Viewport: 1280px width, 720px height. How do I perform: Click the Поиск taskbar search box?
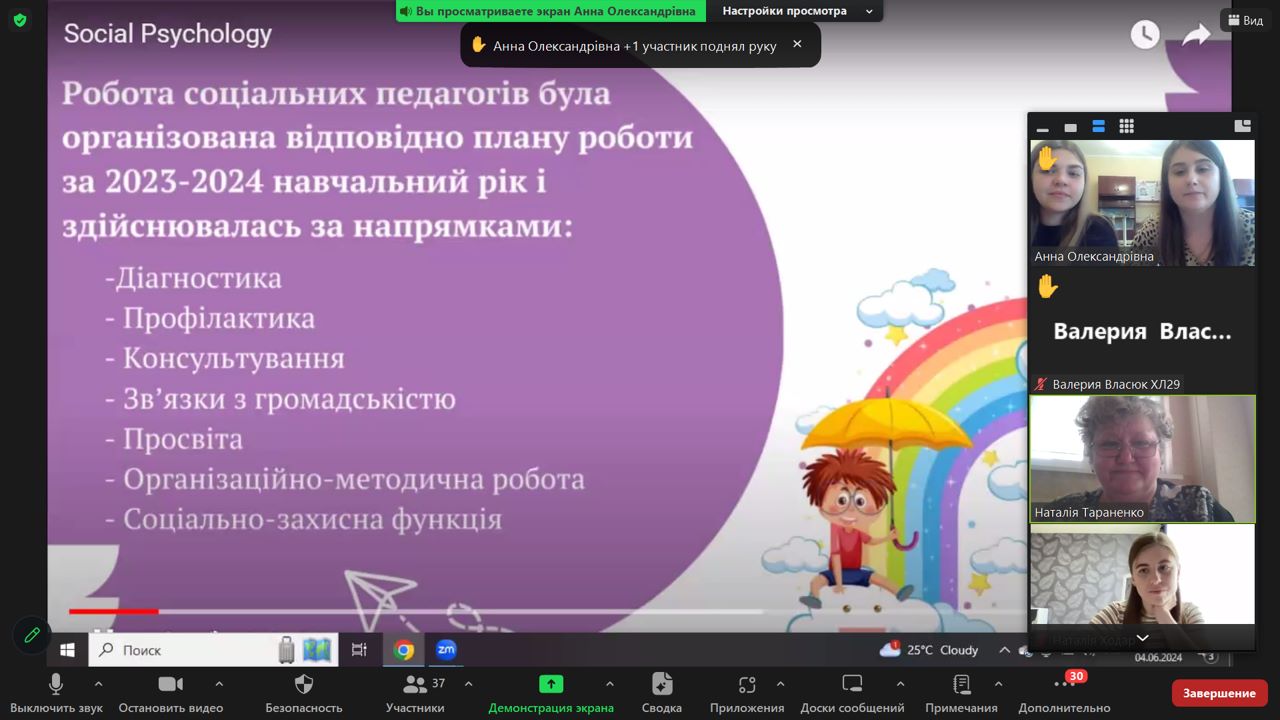[x=213, y=650]
